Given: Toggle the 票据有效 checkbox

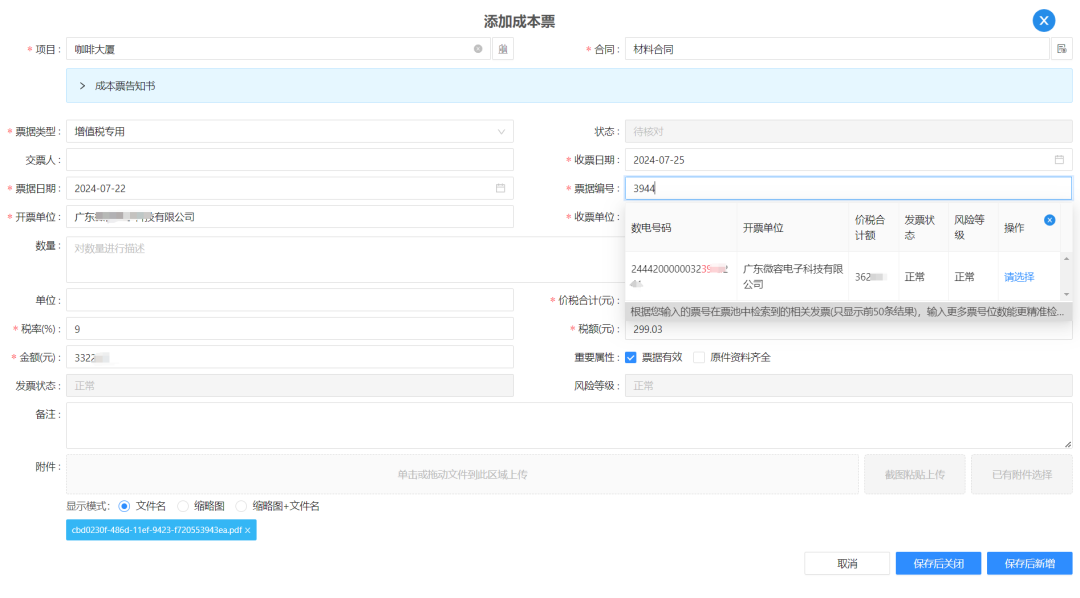Looking at the screenshot, I should click(x=631, y=357).
